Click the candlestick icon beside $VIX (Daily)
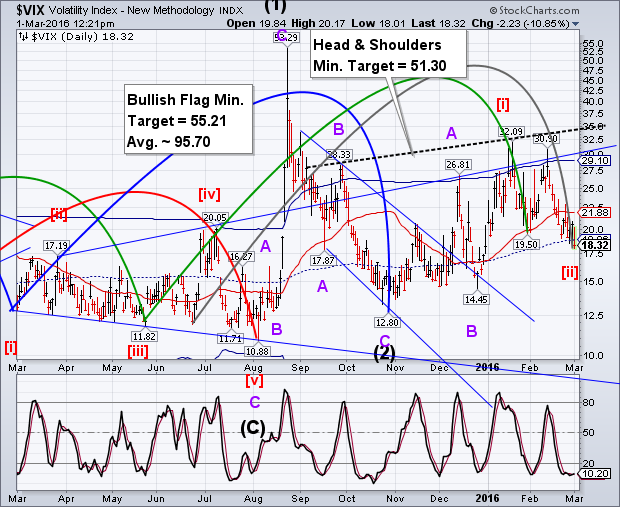Image resolution: width=620 pixels, height=507 pixels. pos(20,37)
